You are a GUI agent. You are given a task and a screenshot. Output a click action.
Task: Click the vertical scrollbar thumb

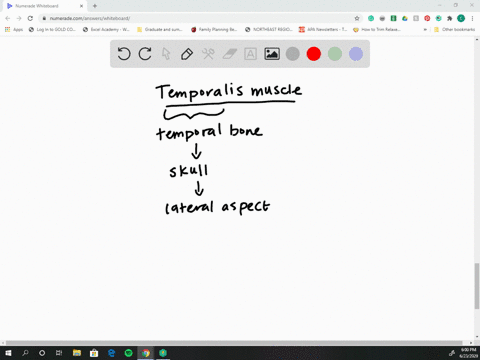pos(477,286)
